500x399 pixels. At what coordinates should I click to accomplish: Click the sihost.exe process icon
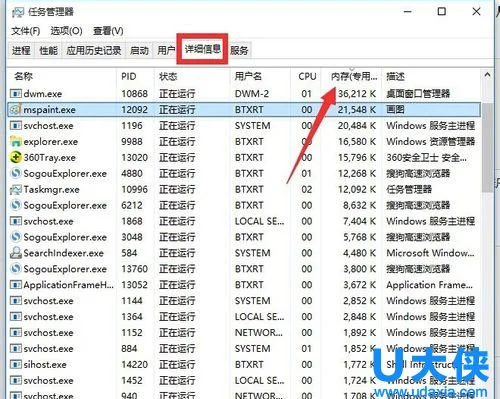16,364
